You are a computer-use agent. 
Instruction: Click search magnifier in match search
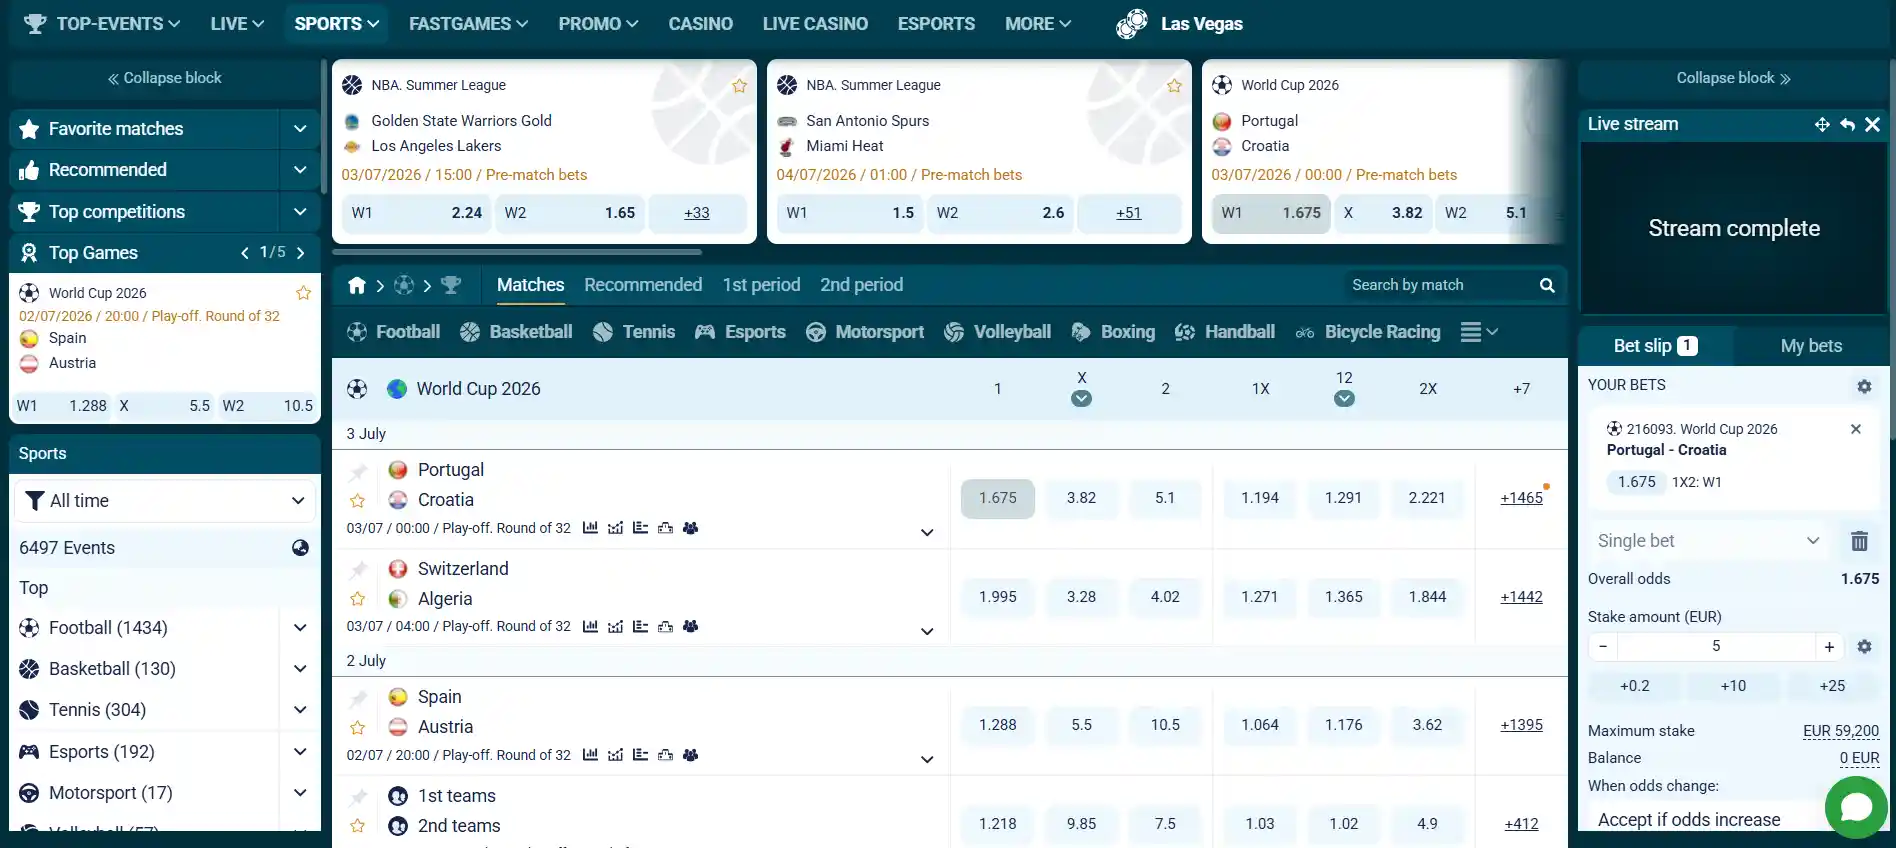pyautogui.click(x=1547, y=285)
